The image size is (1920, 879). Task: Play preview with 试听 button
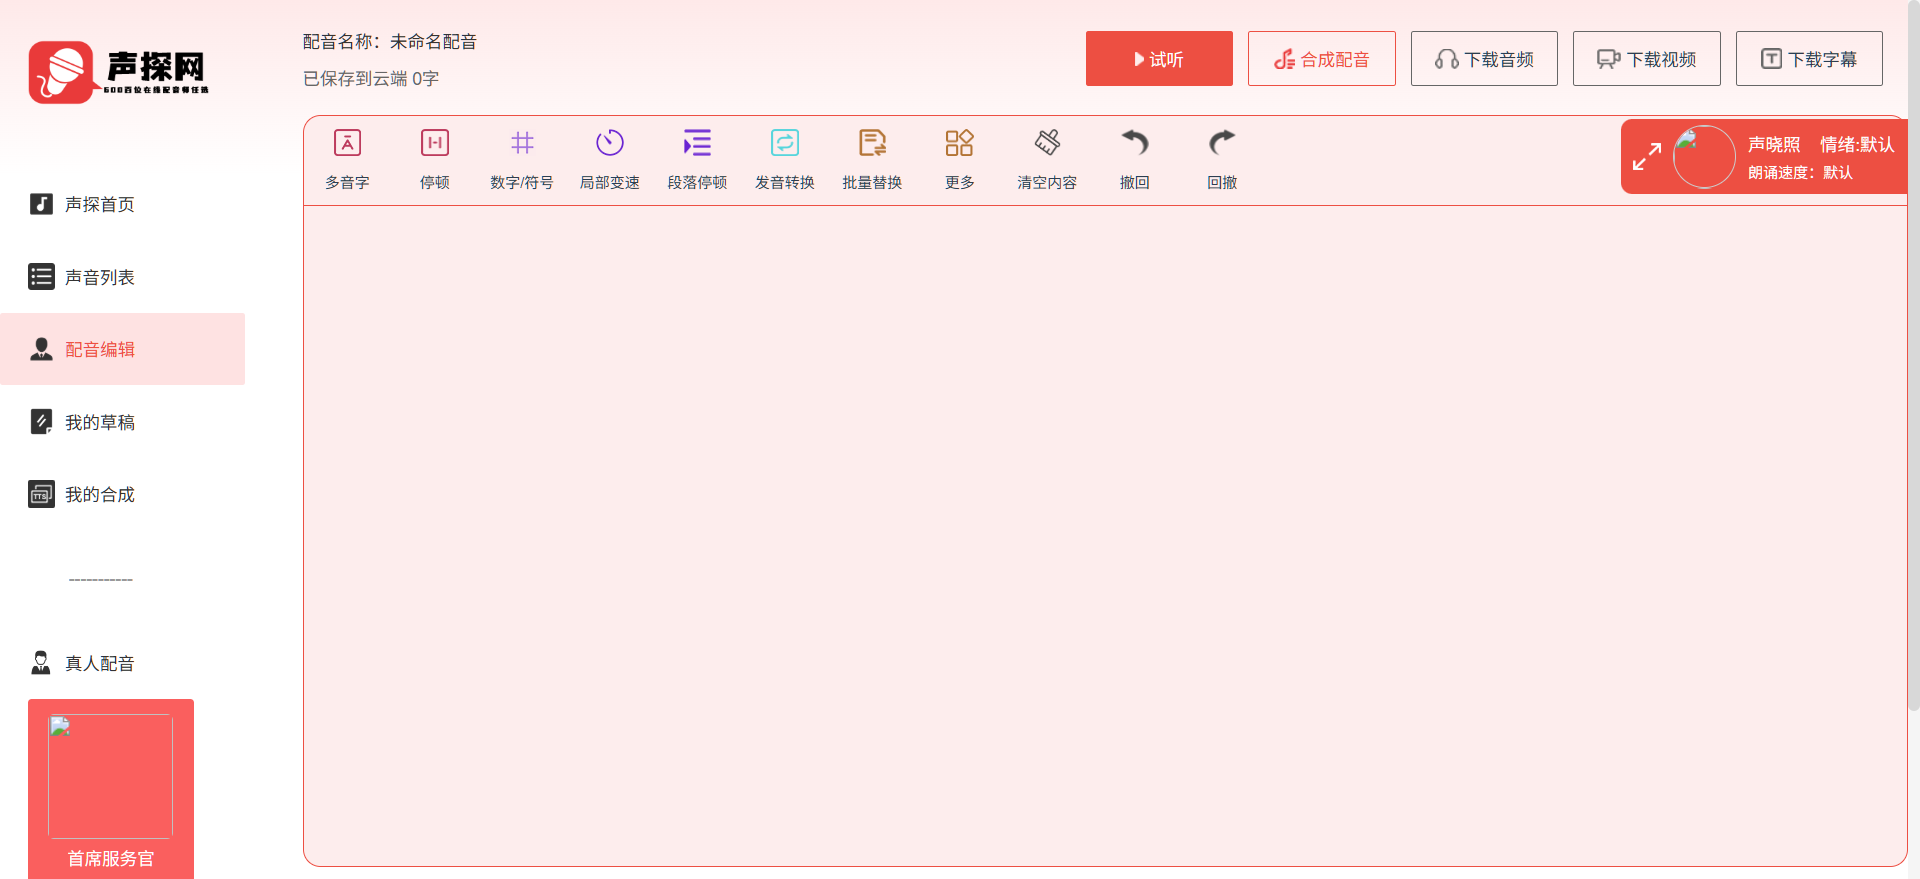point(1159,59)
